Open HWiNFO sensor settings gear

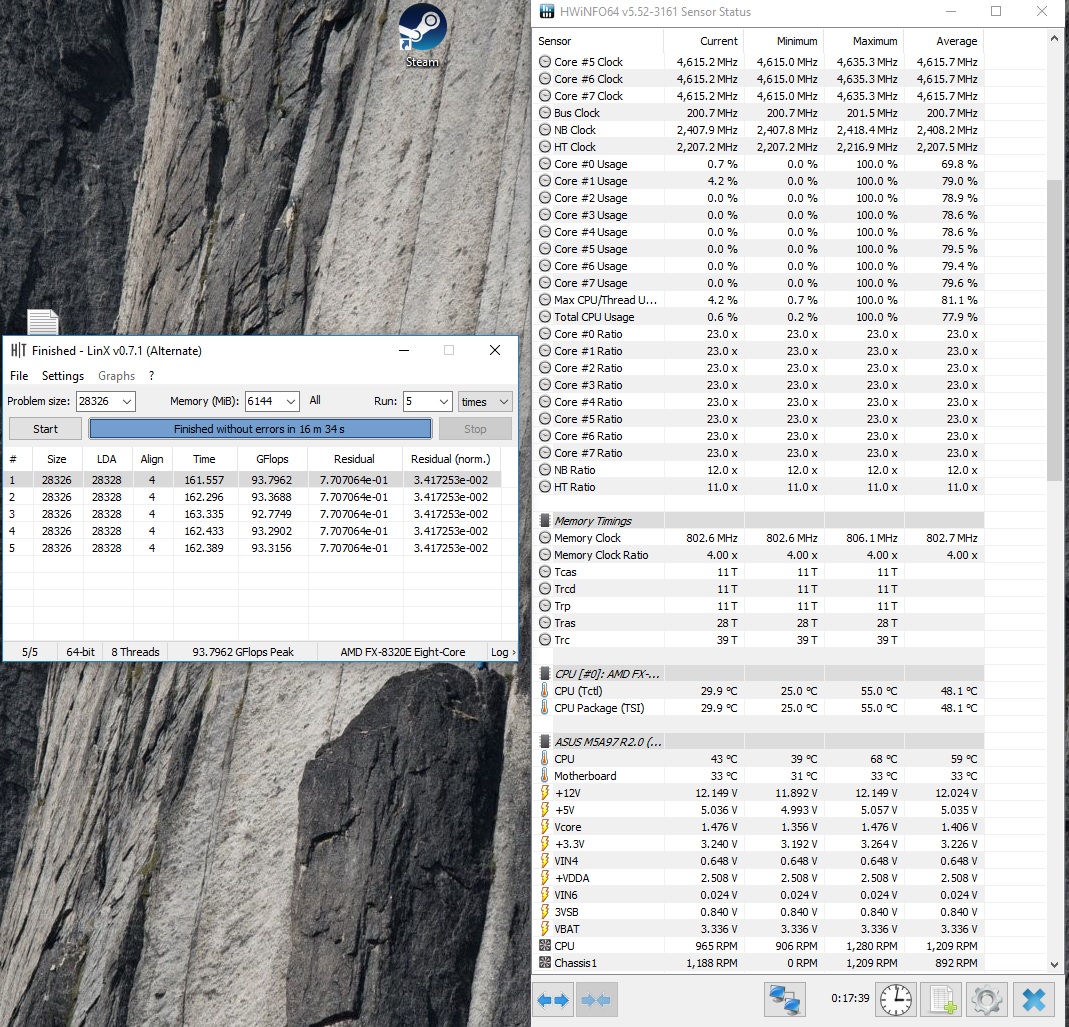[987, 999]
